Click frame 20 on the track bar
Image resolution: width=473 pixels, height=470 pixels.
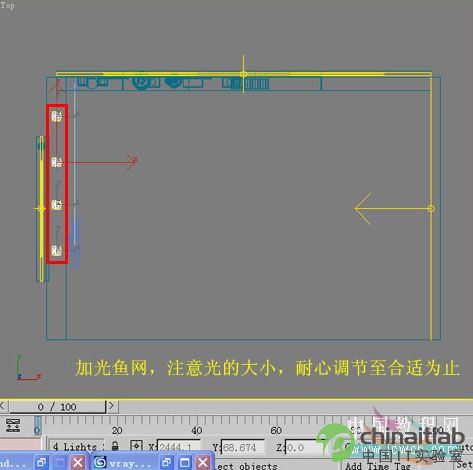click(x=117, y=430)
